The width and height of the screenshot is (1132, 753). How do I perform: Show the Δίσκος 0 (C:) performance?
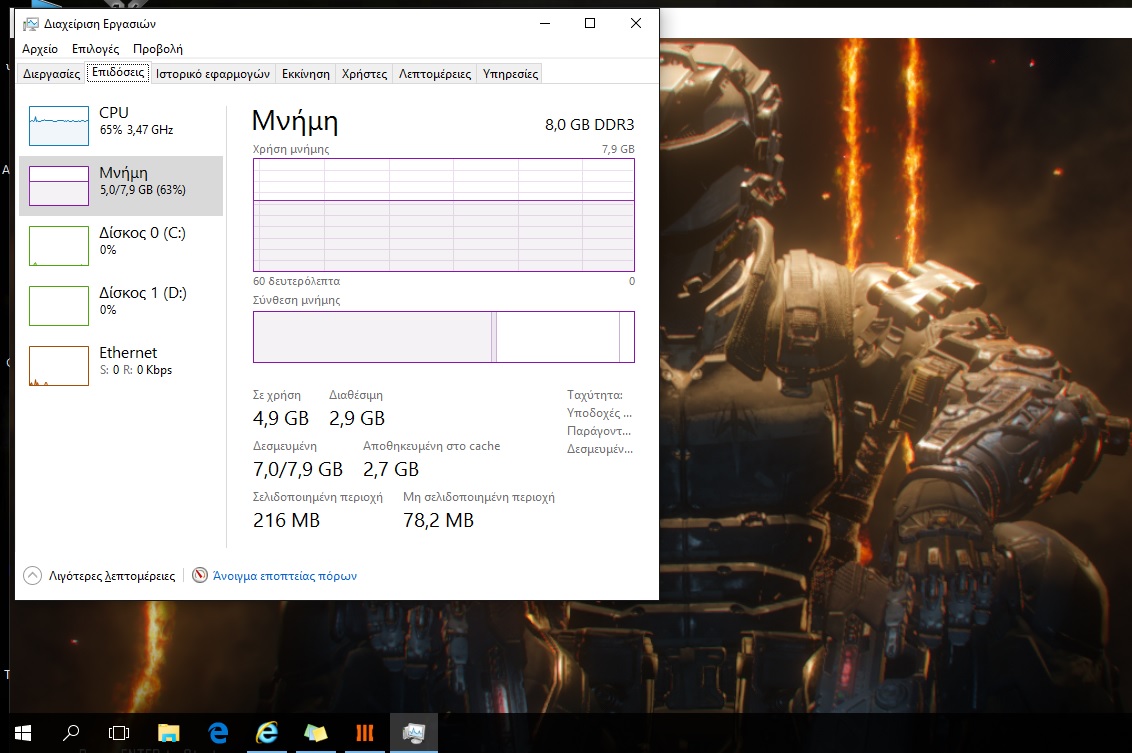tap(121, 245)
